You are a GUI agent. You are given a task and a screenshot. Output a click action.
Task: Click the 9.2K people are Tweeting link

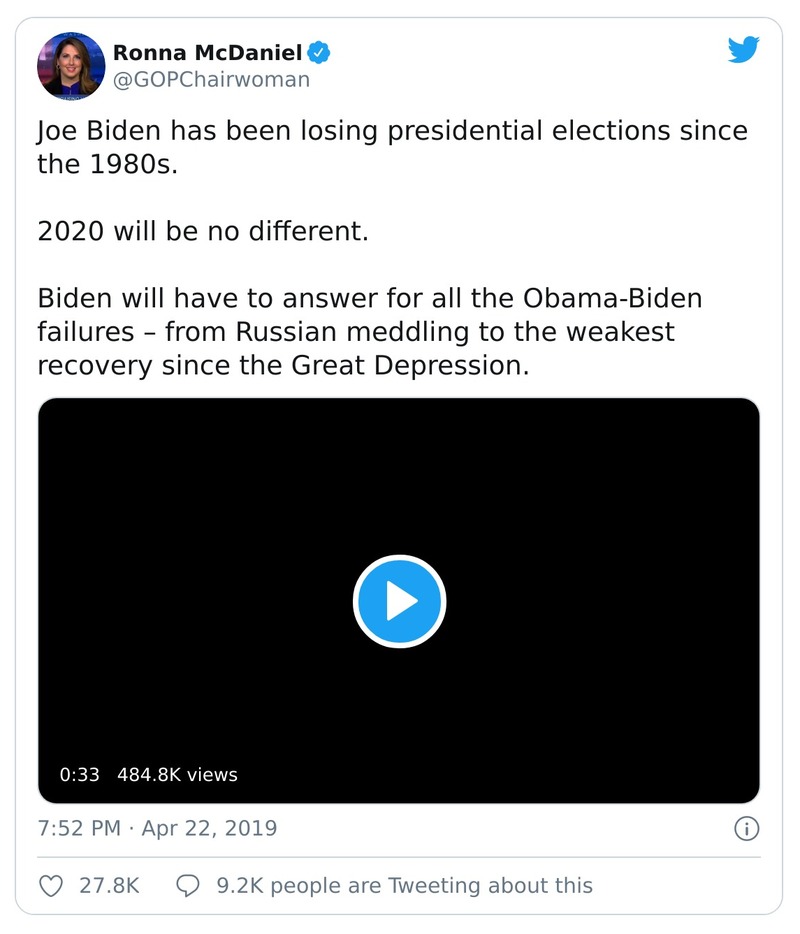405,885
